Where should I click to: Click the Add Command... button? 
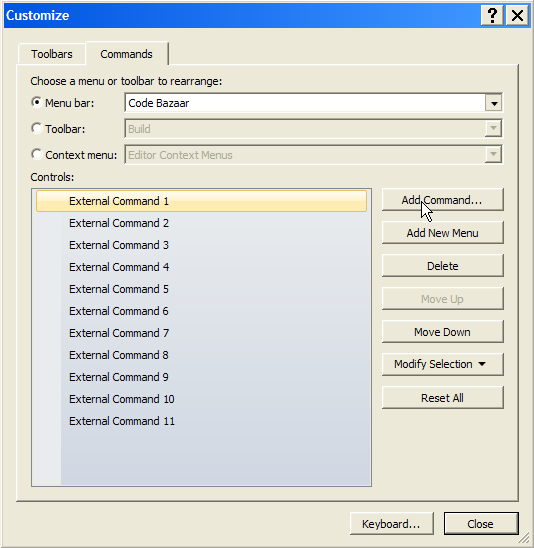click(x=442, y=200)
